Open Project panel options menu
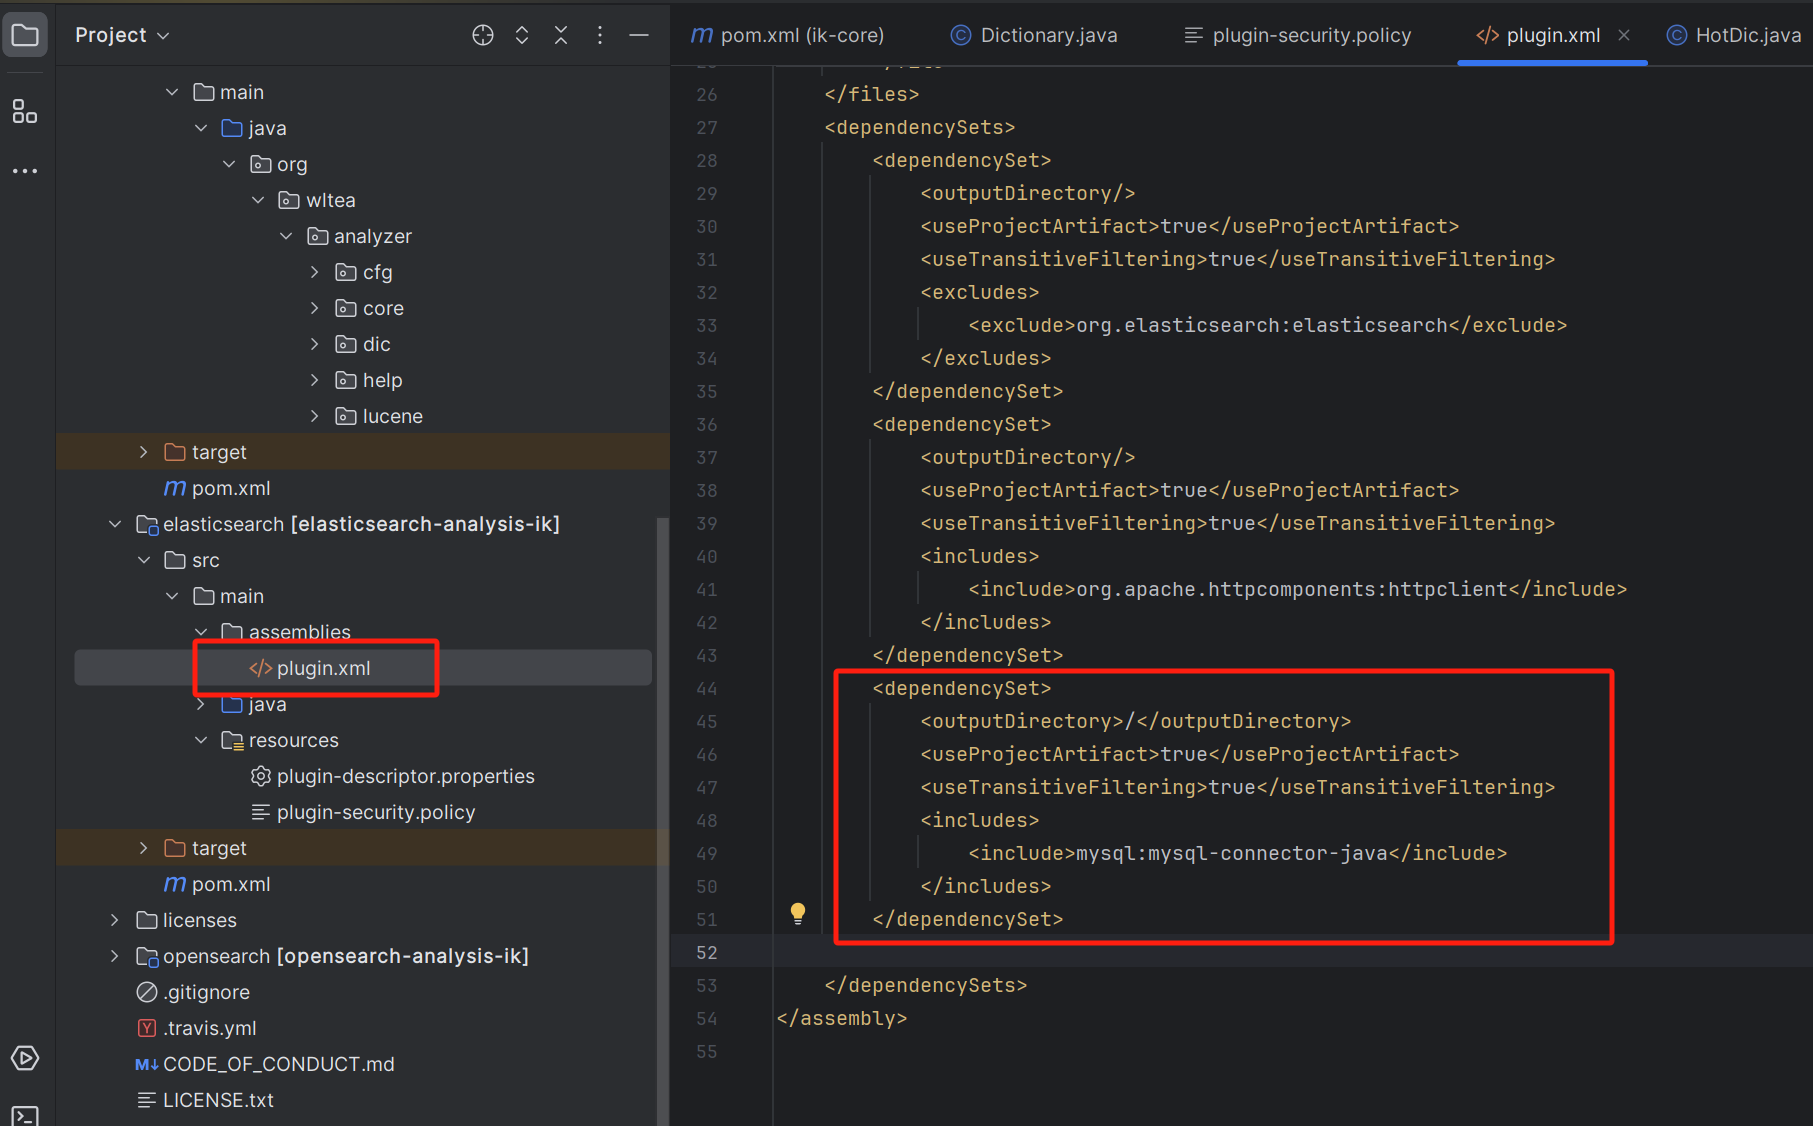1813x1126 pixels. pyautogui.click(x=600, y=35)
